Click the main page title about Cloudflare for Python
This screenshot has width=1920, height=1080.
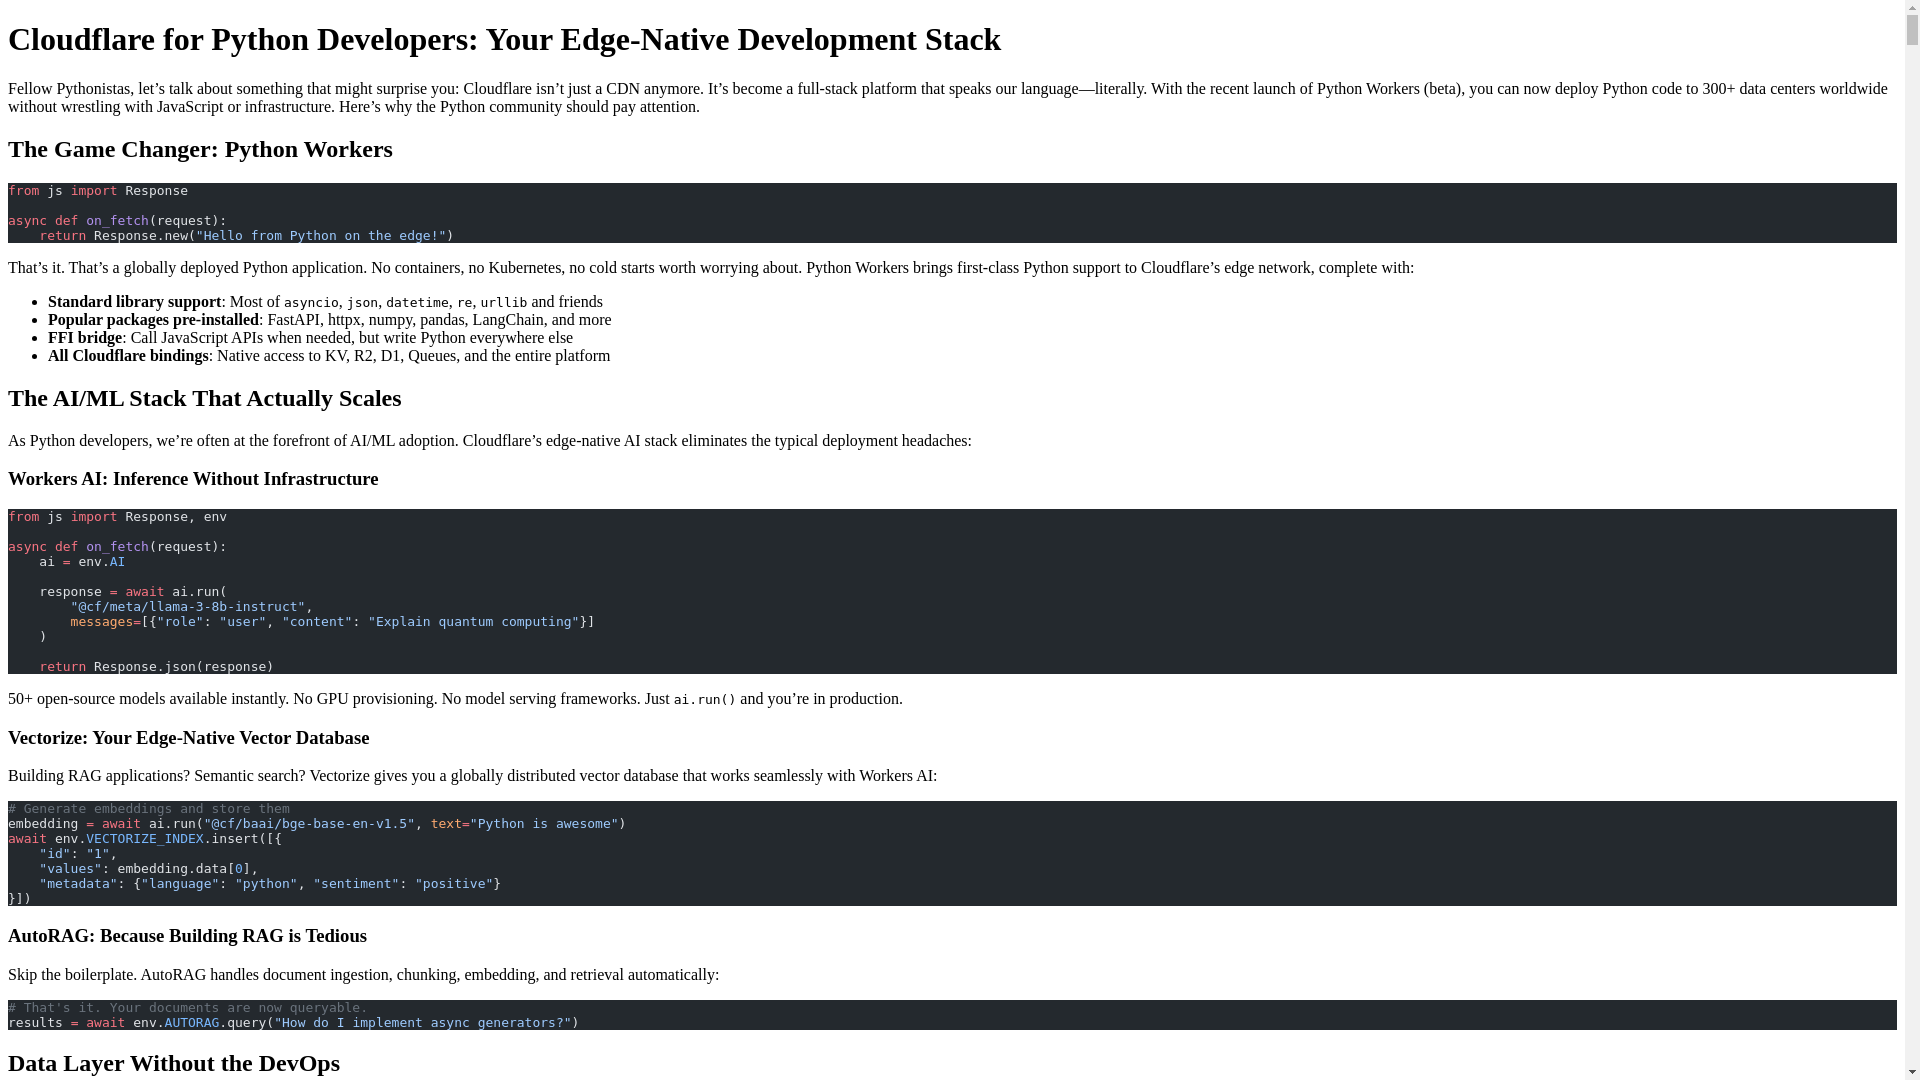point(504,39)
